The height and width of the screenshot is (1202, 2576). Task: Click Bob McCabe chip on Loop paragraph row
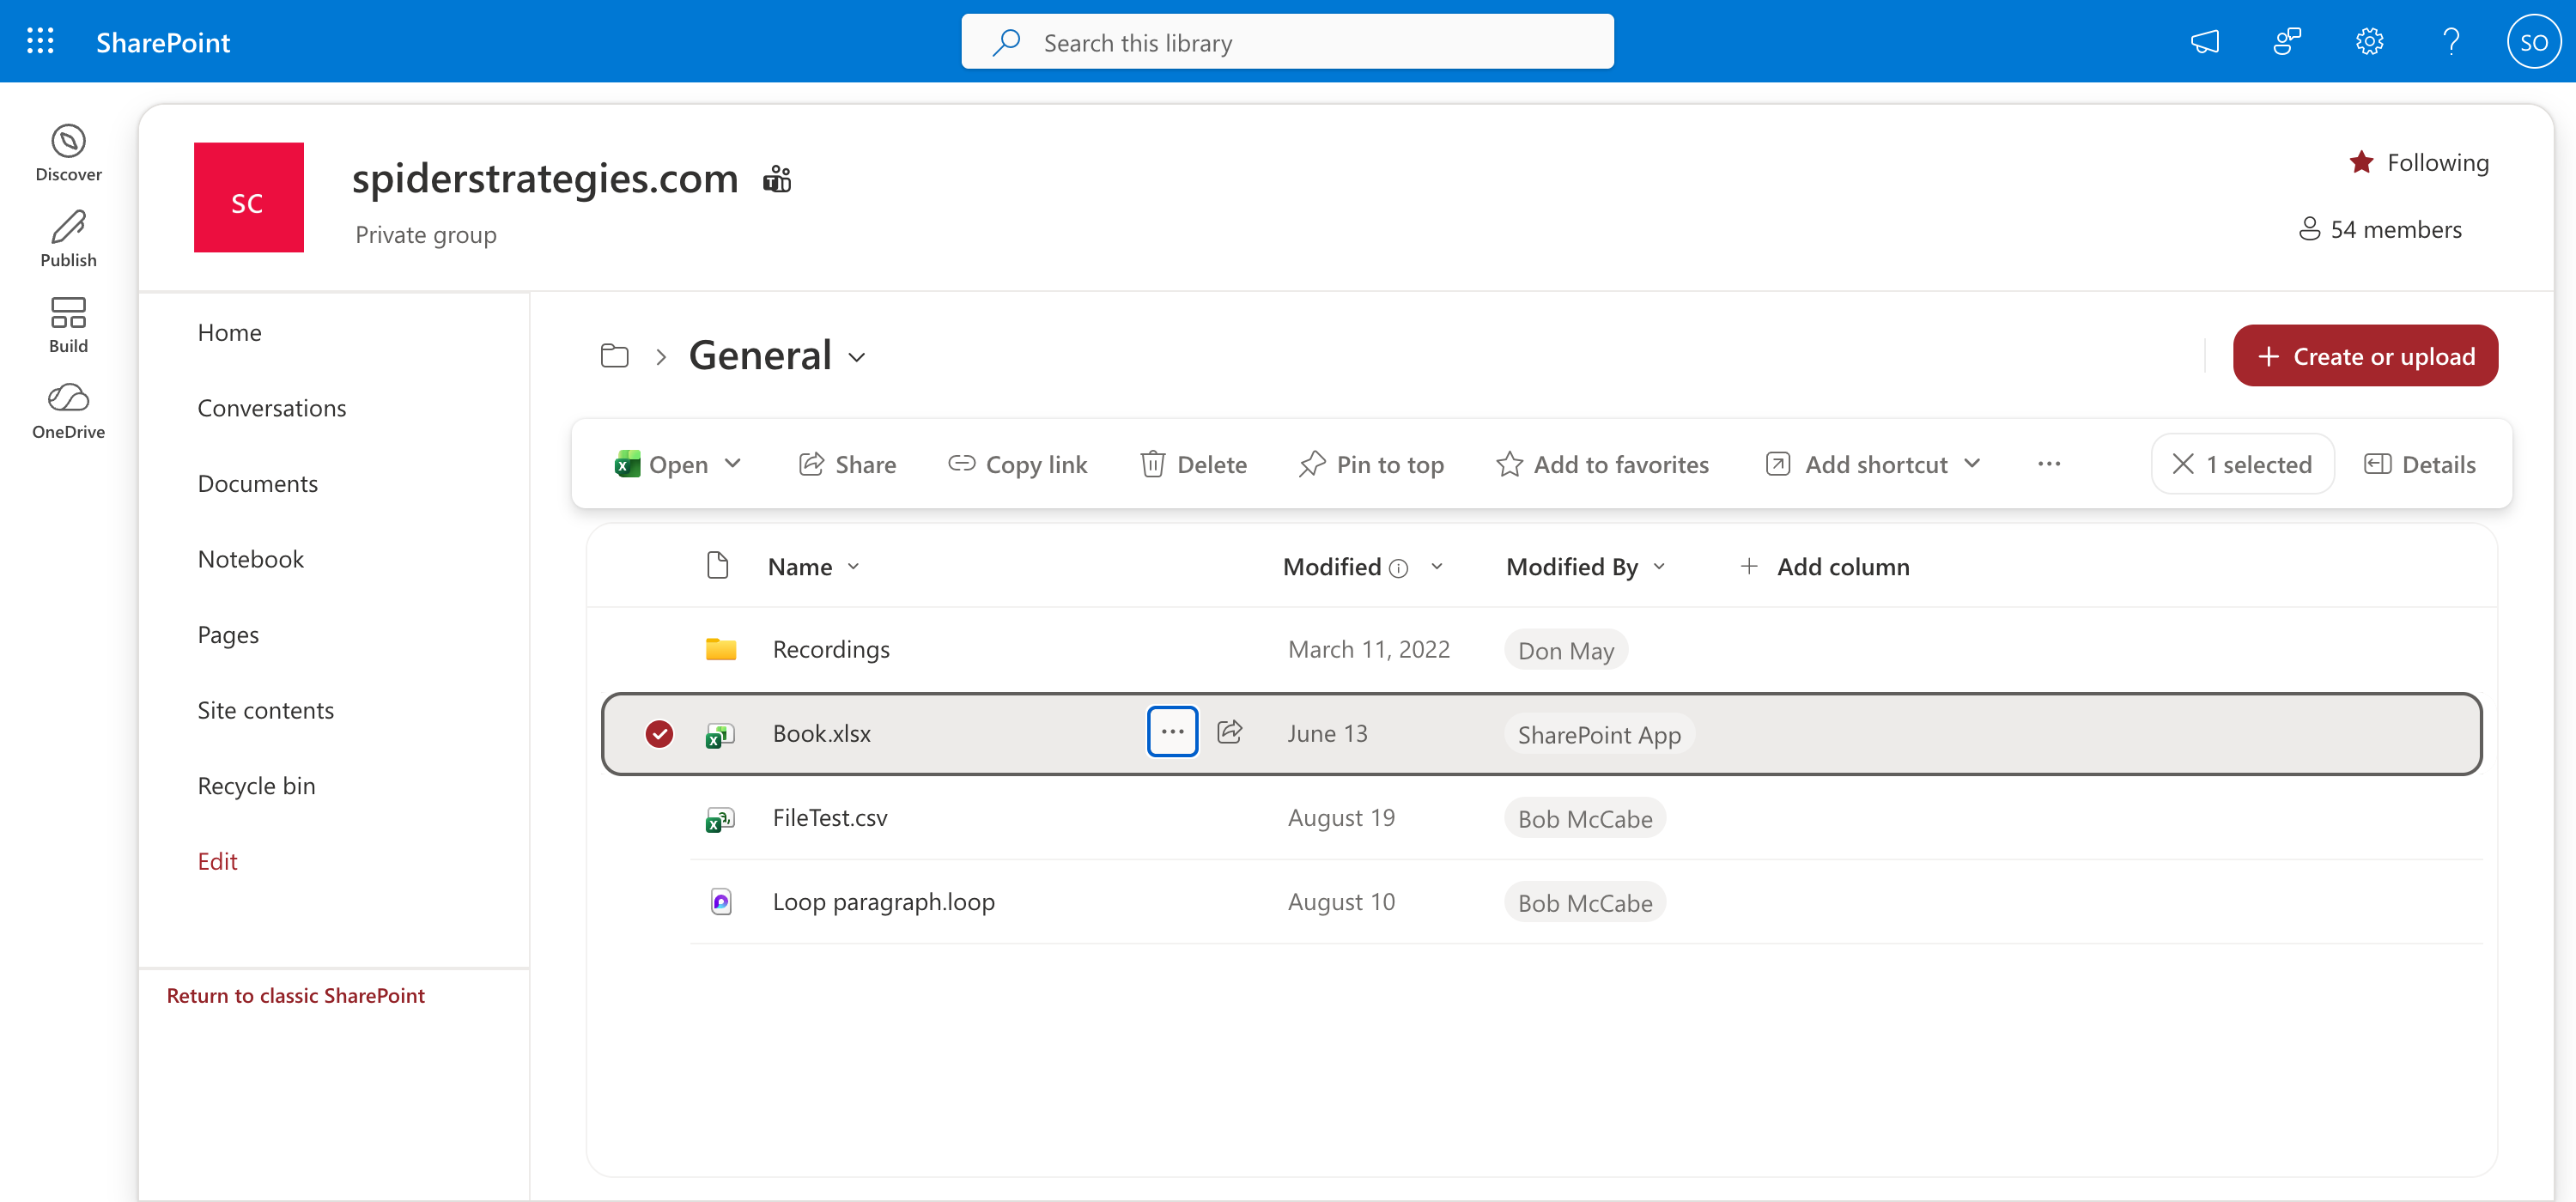(x=1585, y=902)
